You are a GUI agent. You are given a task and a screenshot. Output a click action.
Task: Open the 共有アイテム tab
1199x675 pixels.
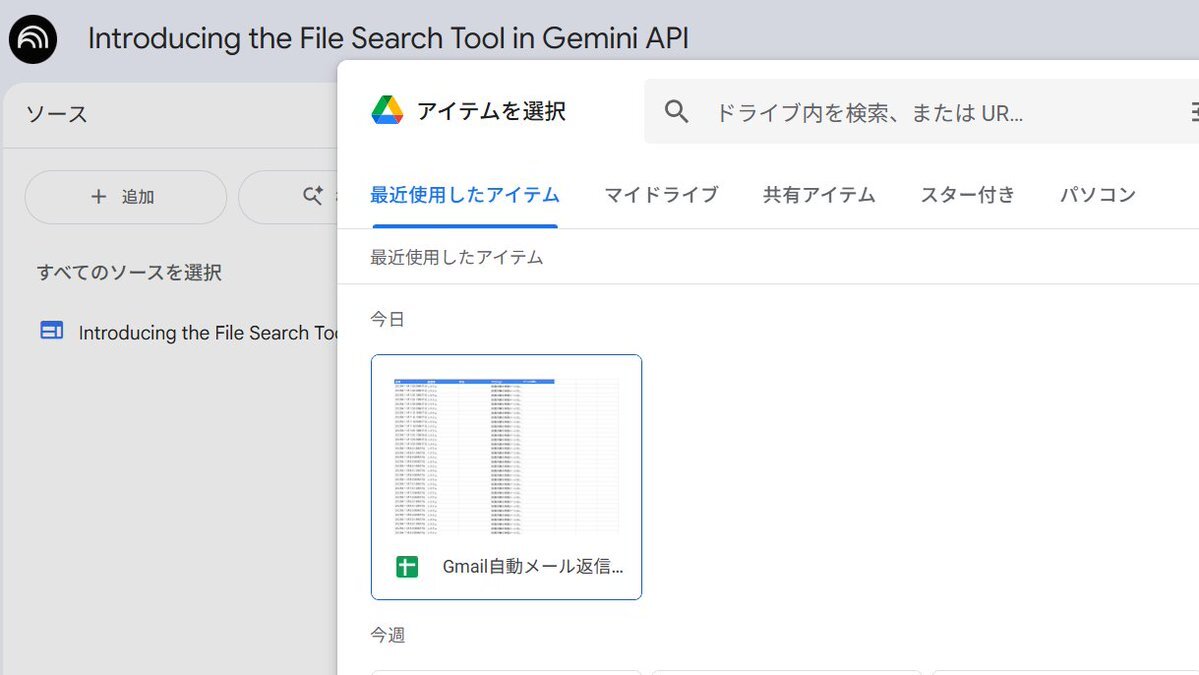pyautogui.click(x=819, y=195)
